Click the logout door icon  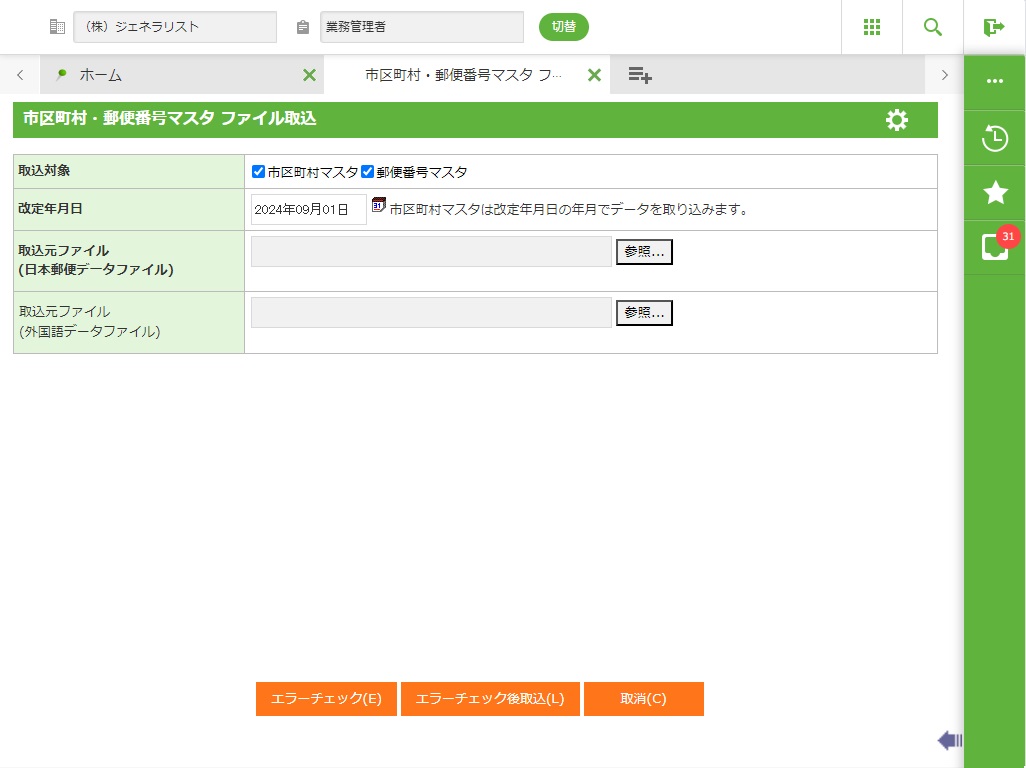tap(994, 27)
